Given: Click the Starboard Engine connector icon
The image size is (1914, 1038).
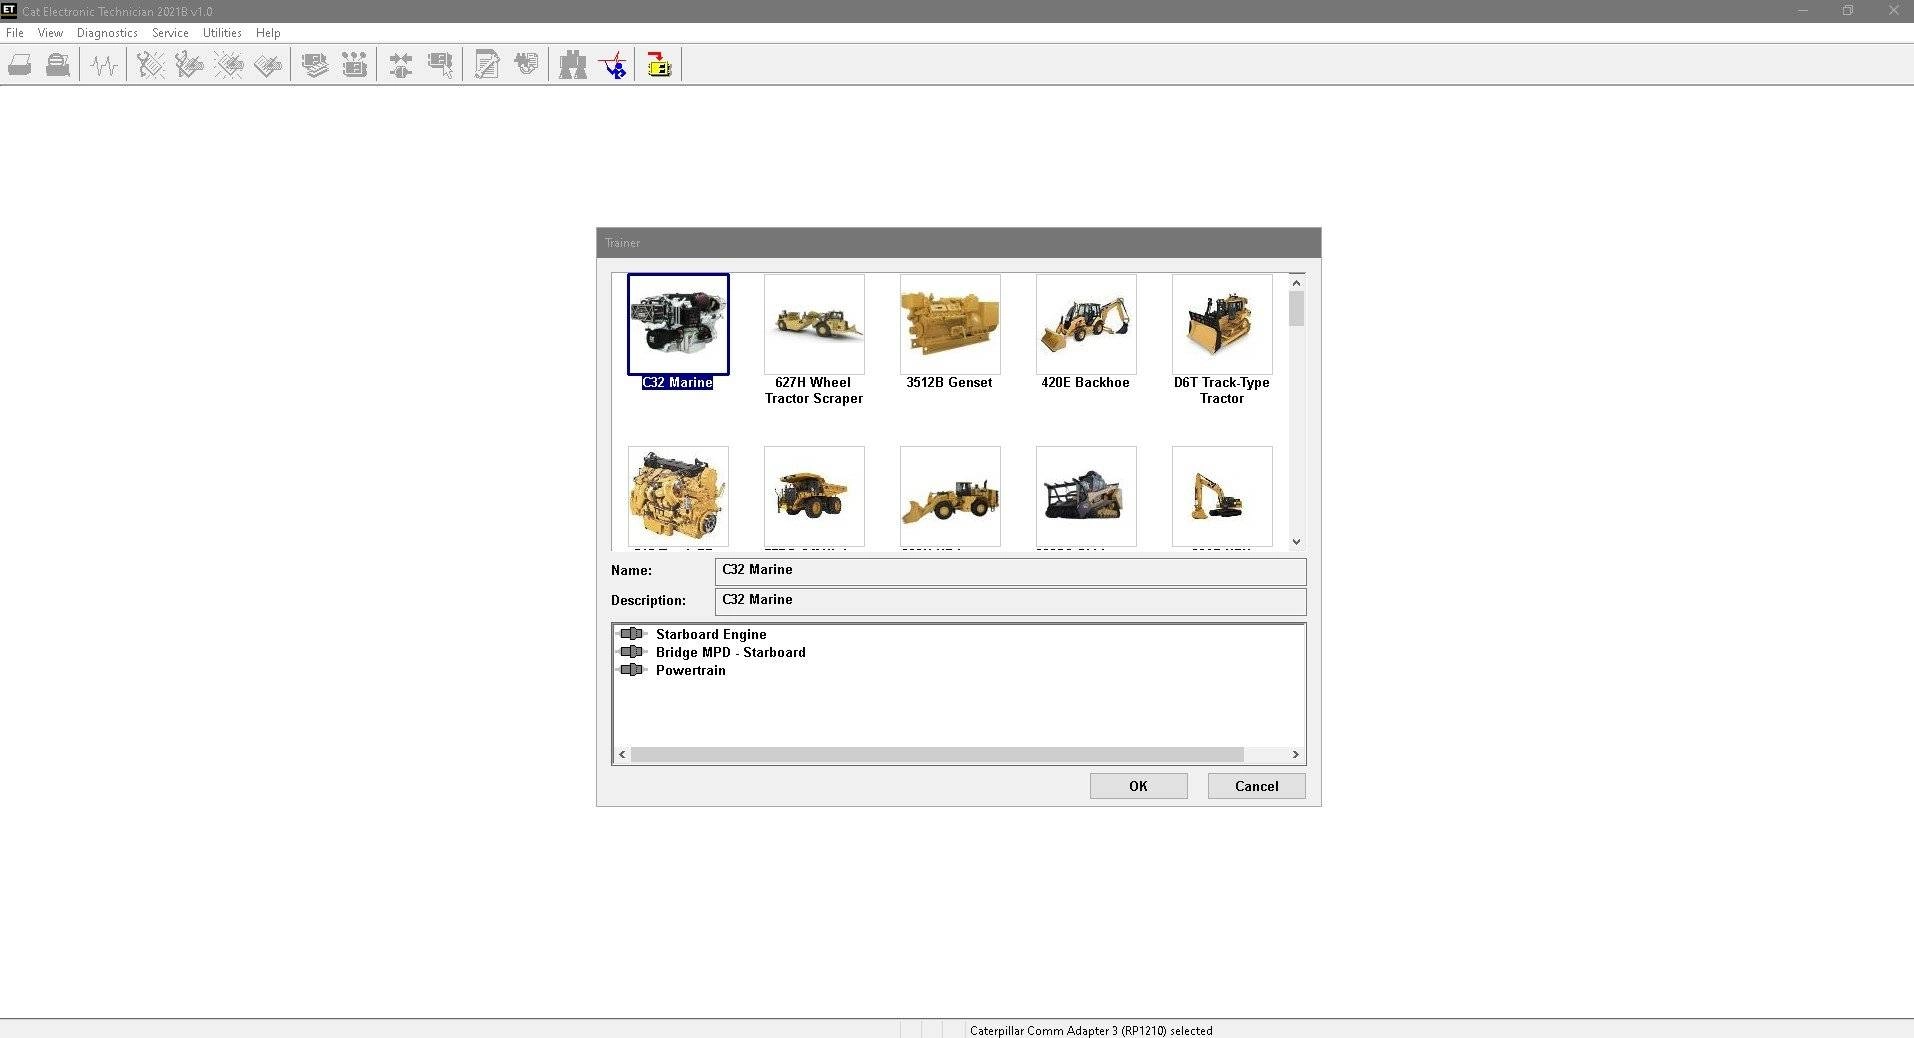Looking at the screenshot, I should 632,633.
